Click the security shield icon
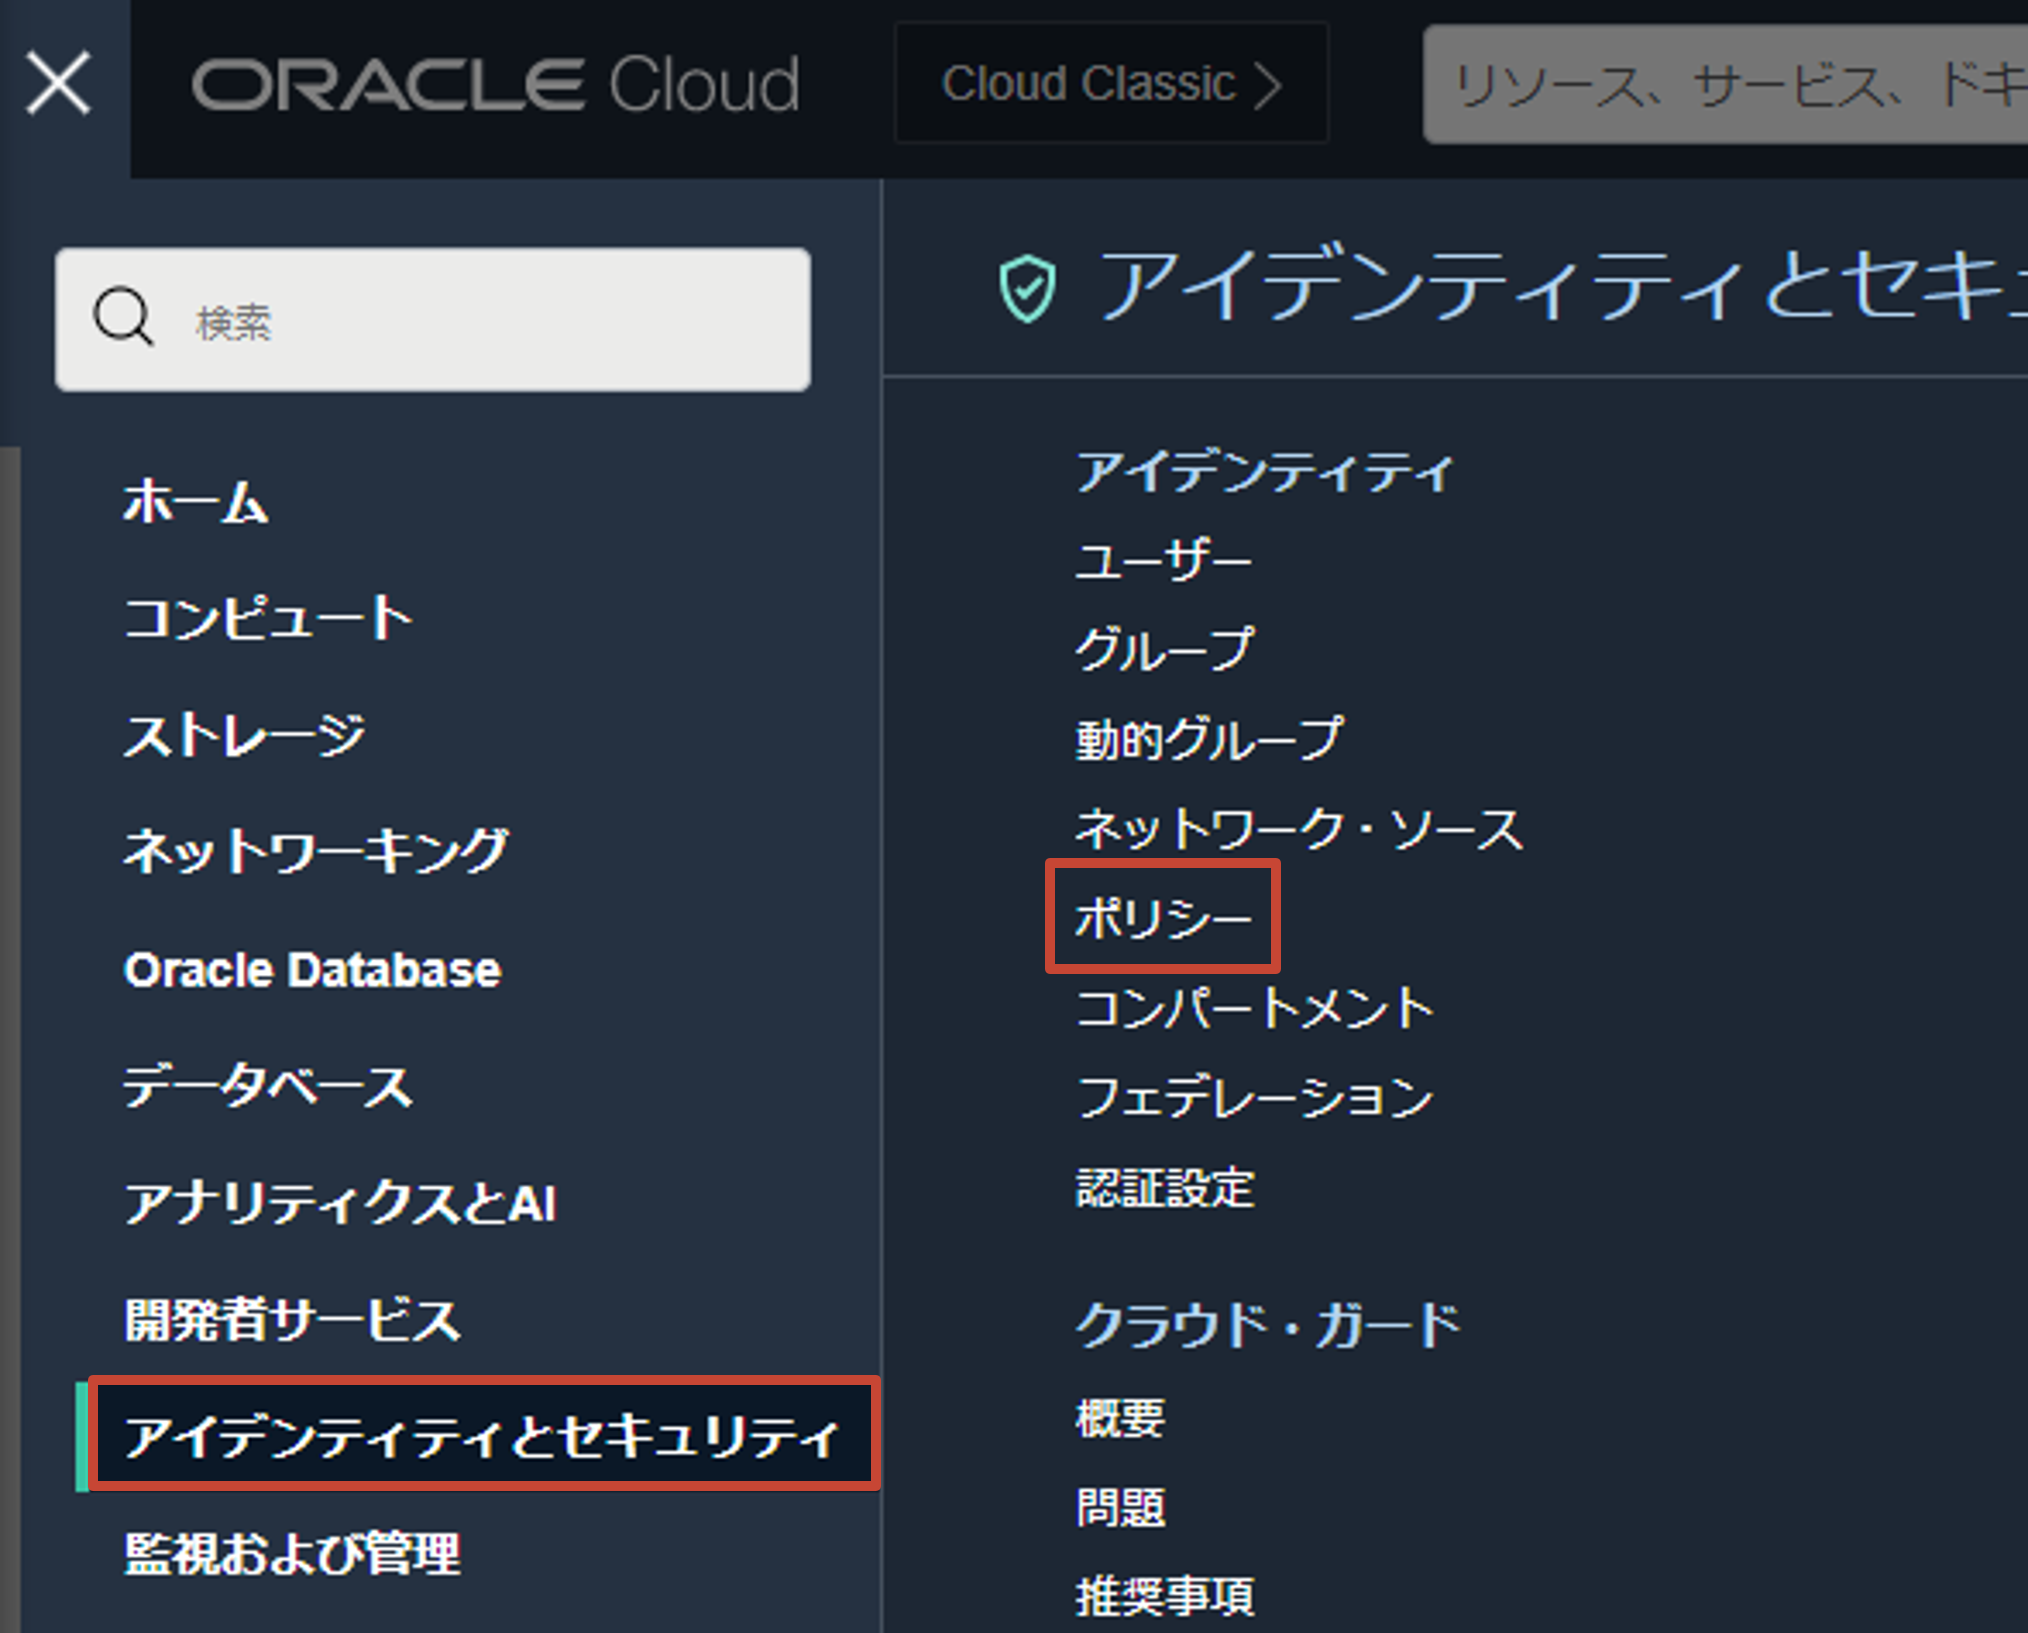This screenshot has height=1633, width=2028. (1027, 288)
